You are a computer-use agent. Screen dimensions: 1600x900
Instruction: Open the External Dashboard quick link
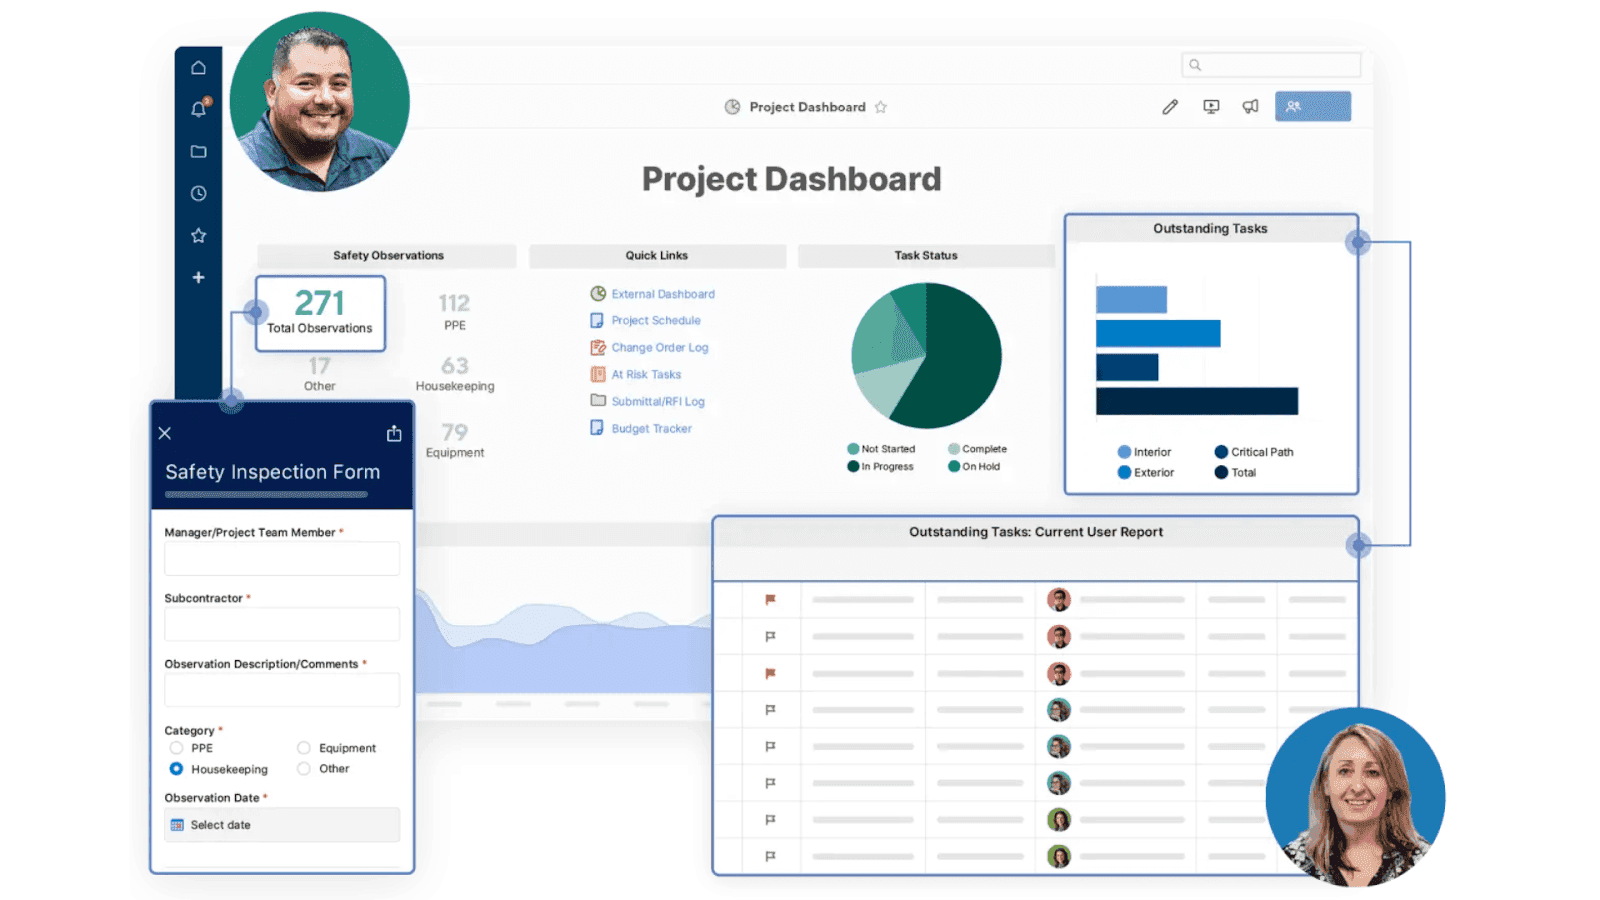click(662, 293)
